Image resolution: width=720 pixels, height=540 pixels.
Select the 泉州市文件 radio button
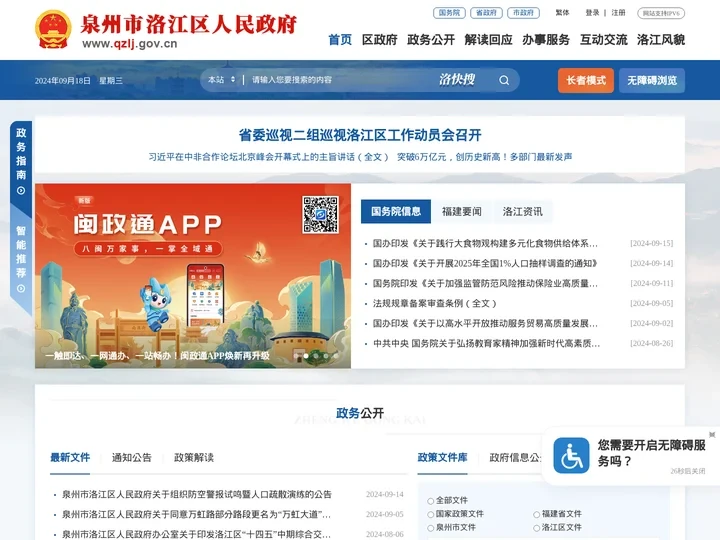pyautogui.click(x=430, y=528)
